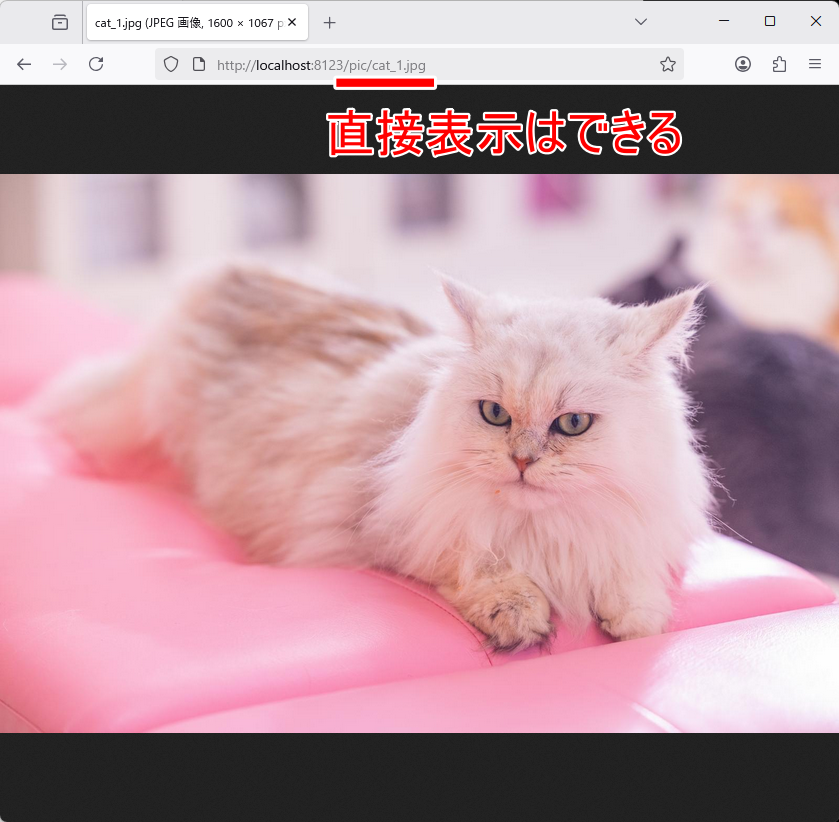Click the displayed cat image

(420, 453)
